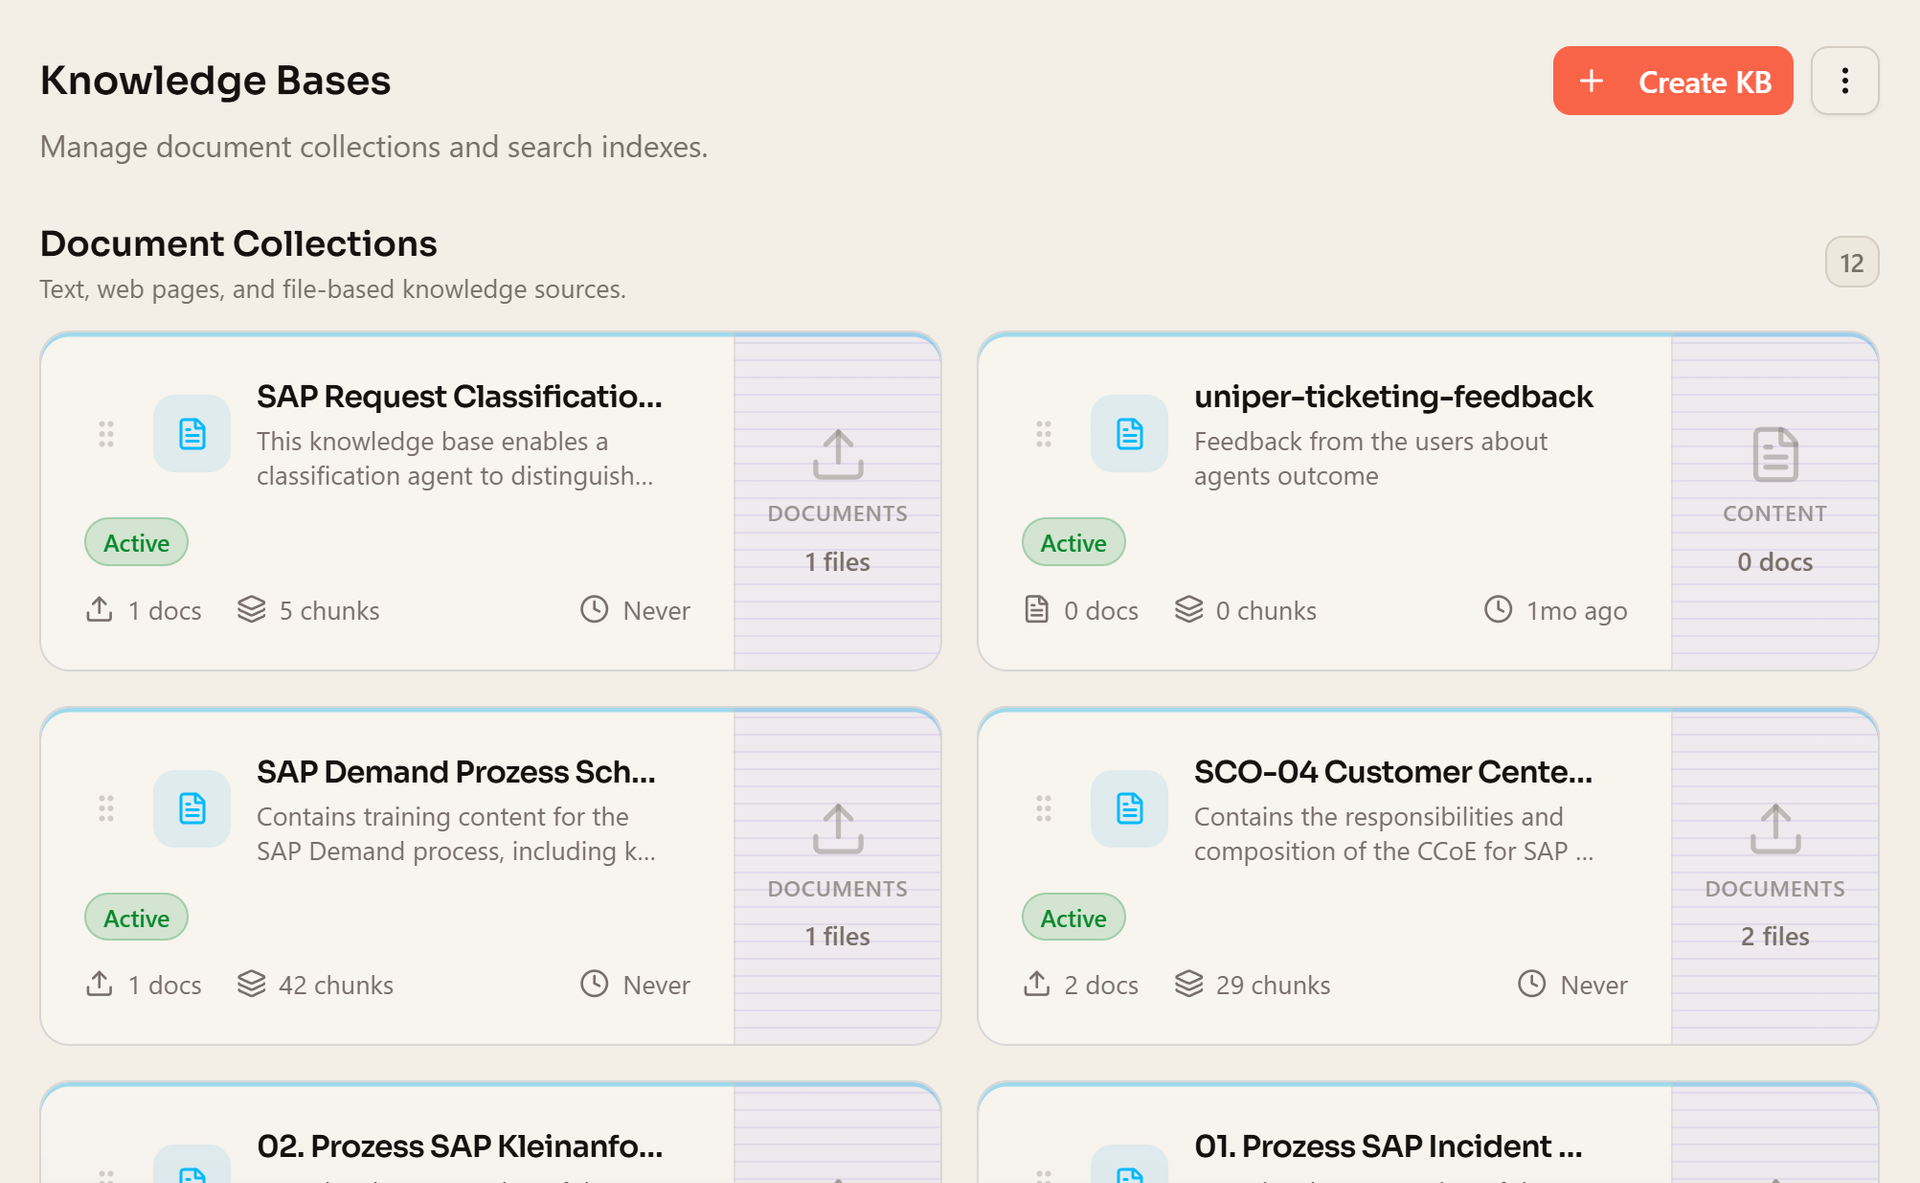1920x1183 pixels.
Task: Click content page icon on uniper-ticketing-feedback card
Action: pyautogui.click(x=1775, y=455)
